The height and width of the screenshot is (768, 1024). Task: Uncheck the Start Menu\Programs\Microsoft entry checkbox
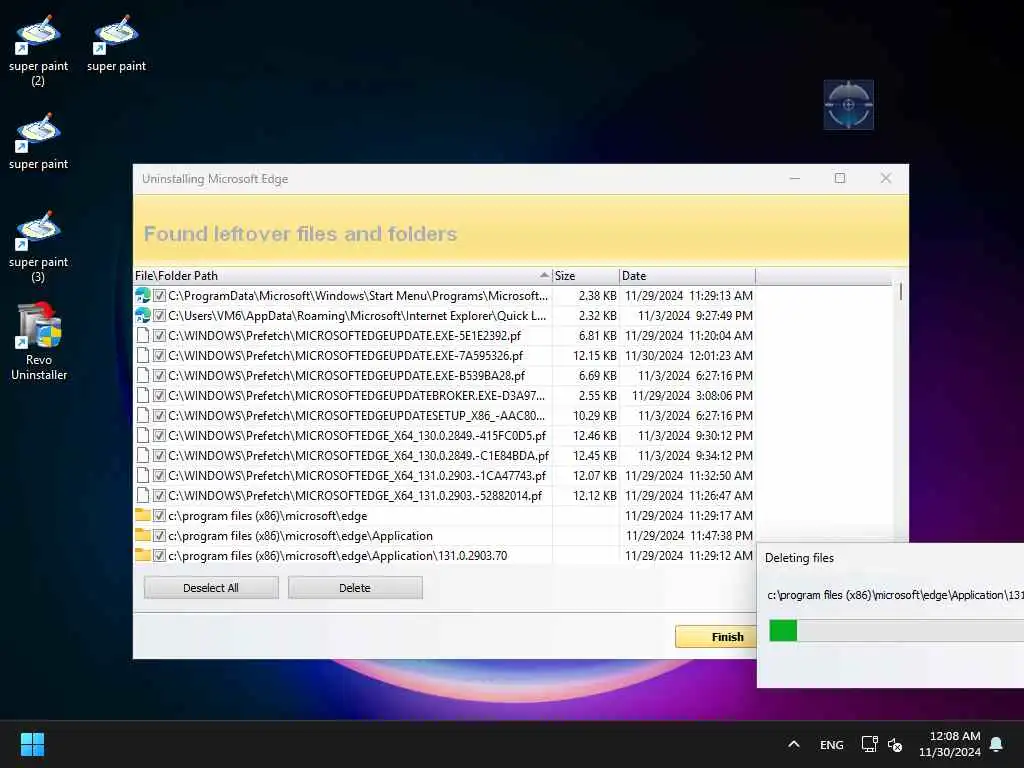[159, 296]
